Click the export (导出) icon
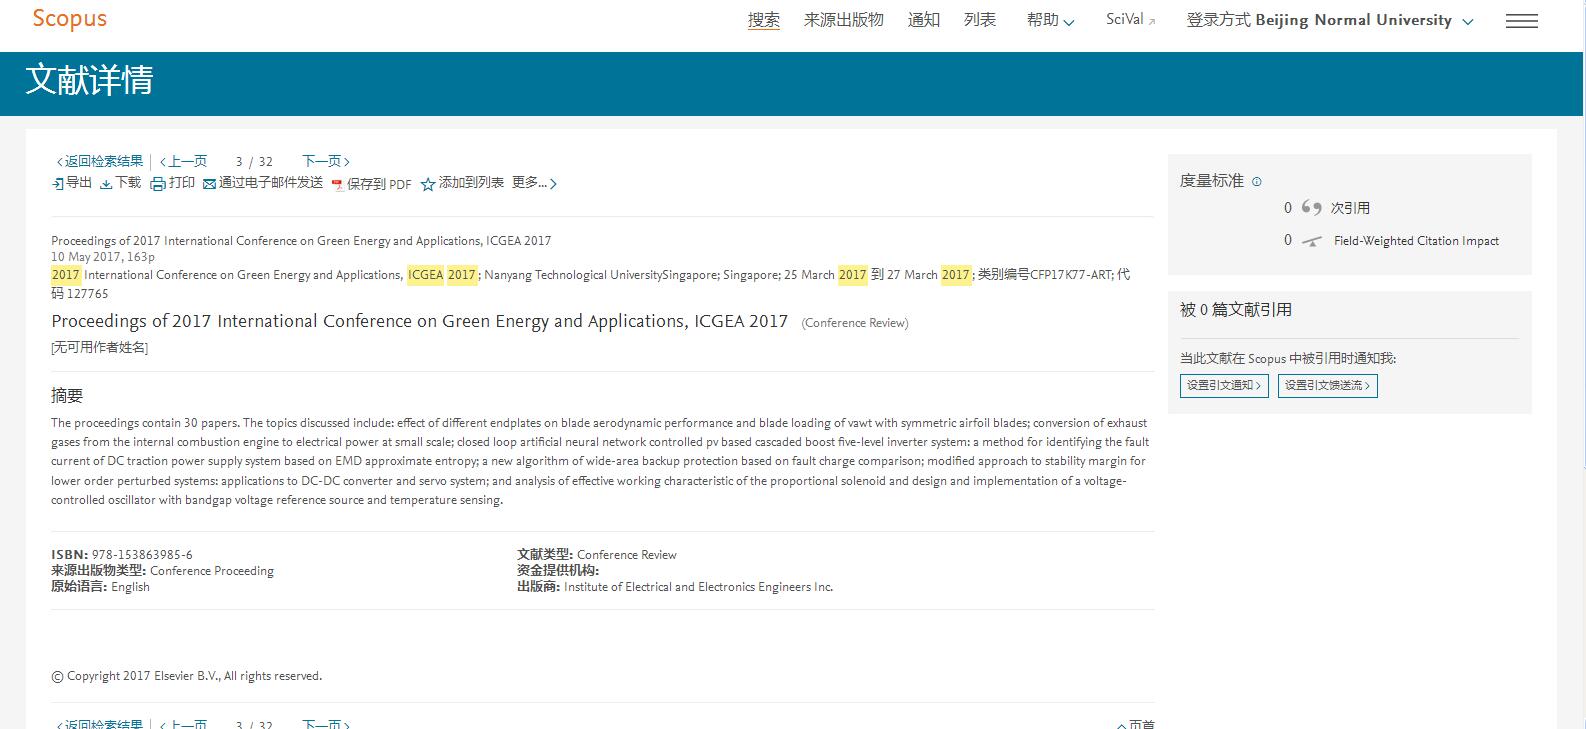 click(57, 183)
